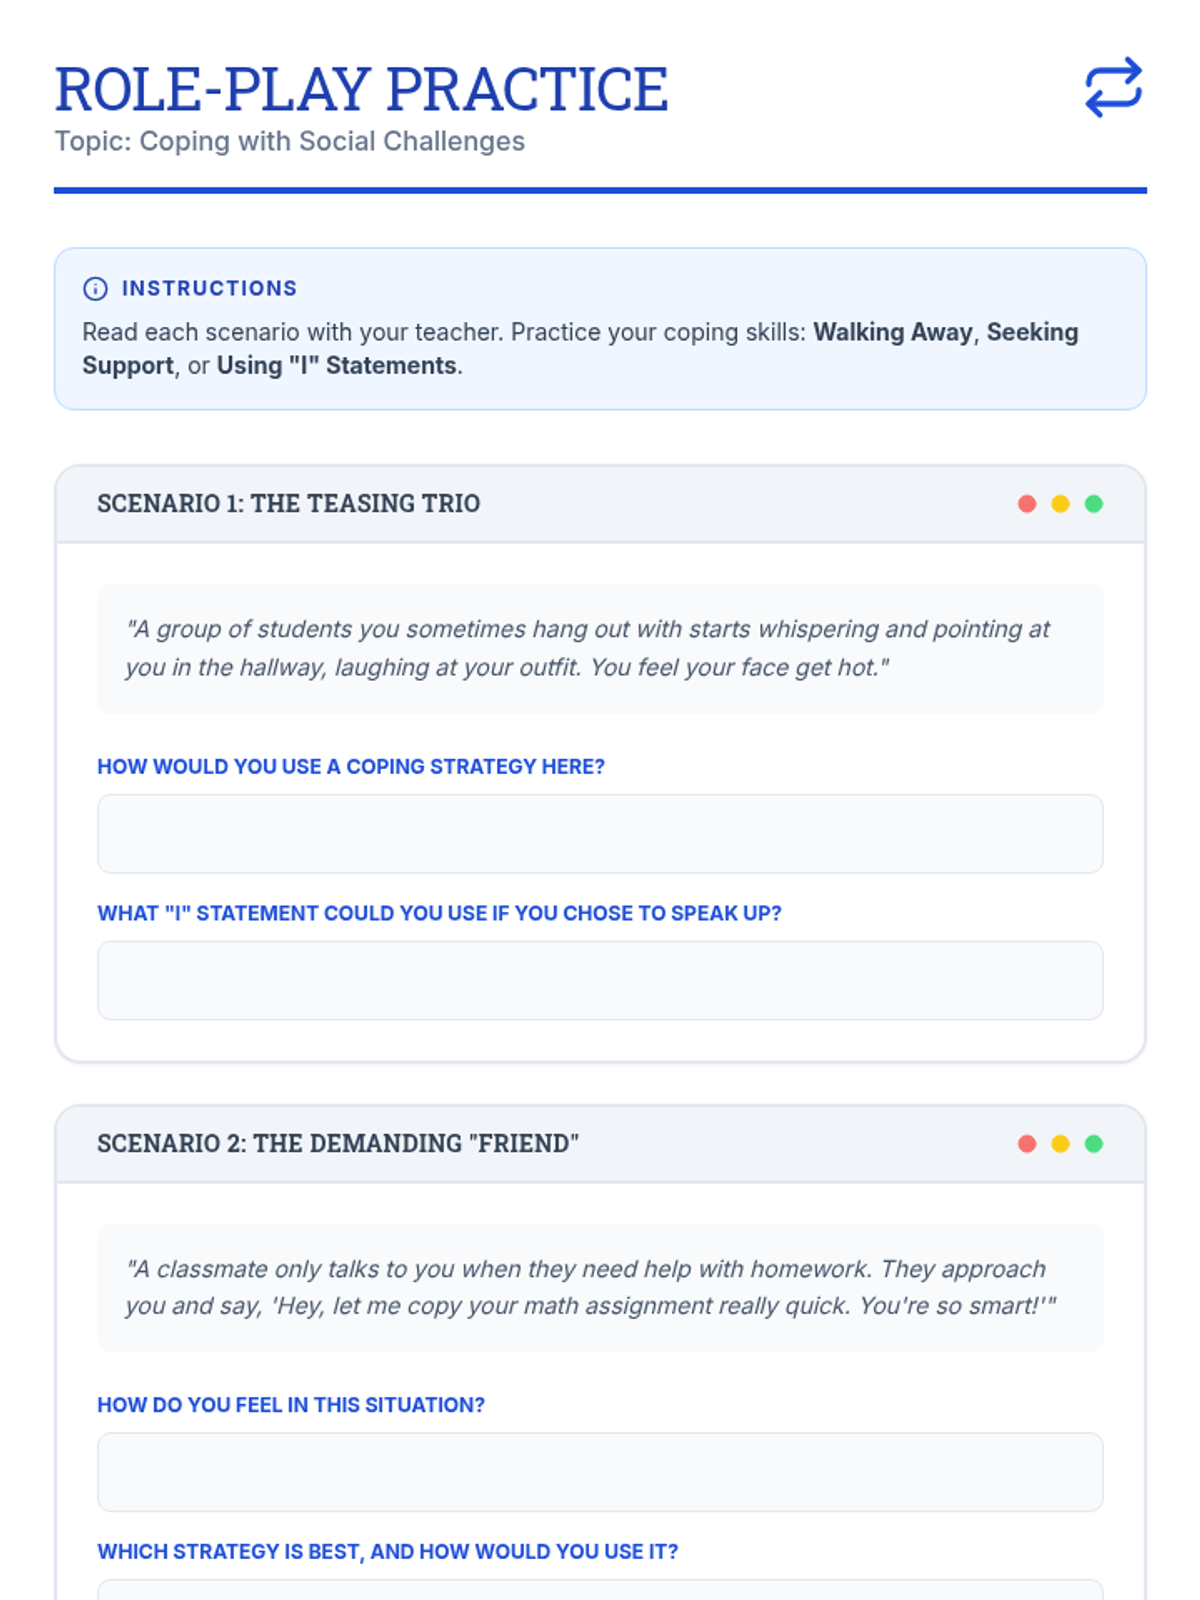This screenshot has width=1200, height=1600.
Task: Click the Role-Play Practice title
Action: [x=361, y=90]
